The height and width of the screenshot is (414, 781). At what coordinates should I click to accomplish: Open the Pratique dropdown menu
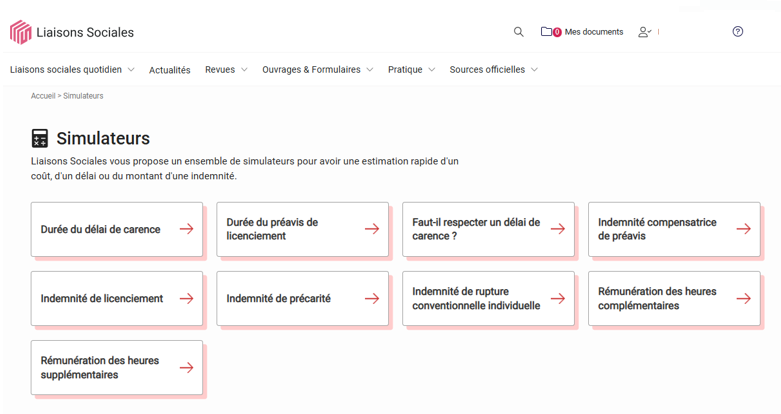point(411,70)
